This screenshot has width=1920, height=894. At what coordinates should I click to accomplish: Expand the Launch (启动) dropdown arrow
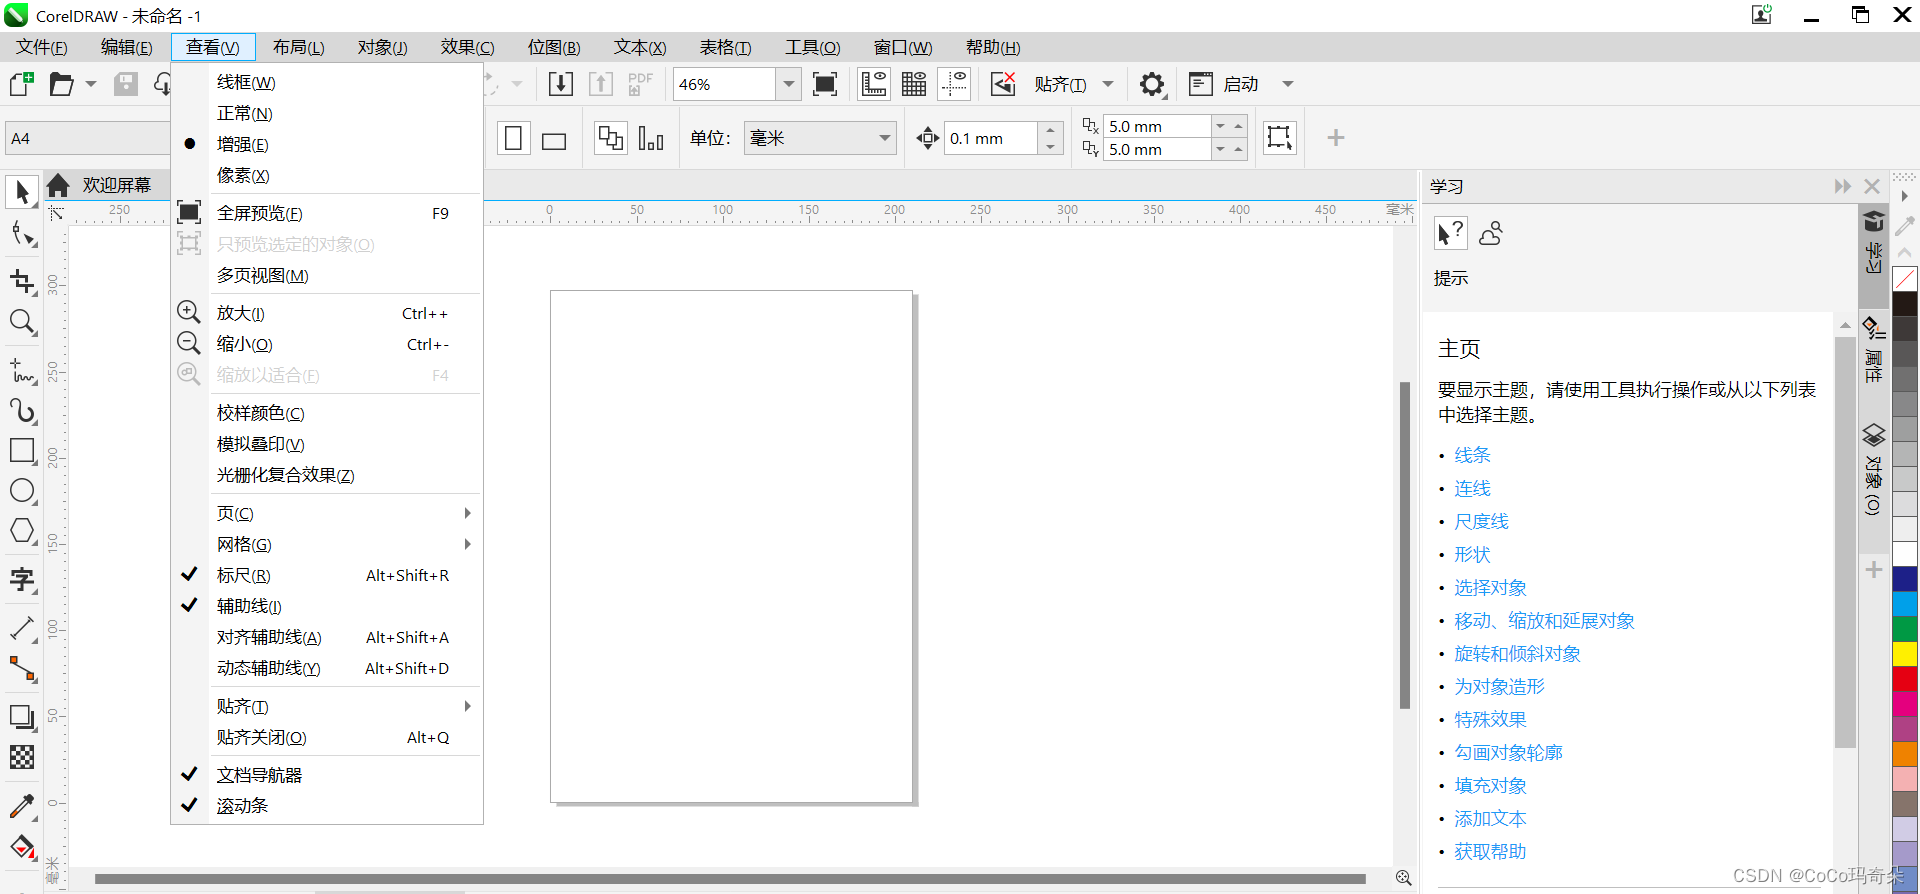click(1288, 84)
